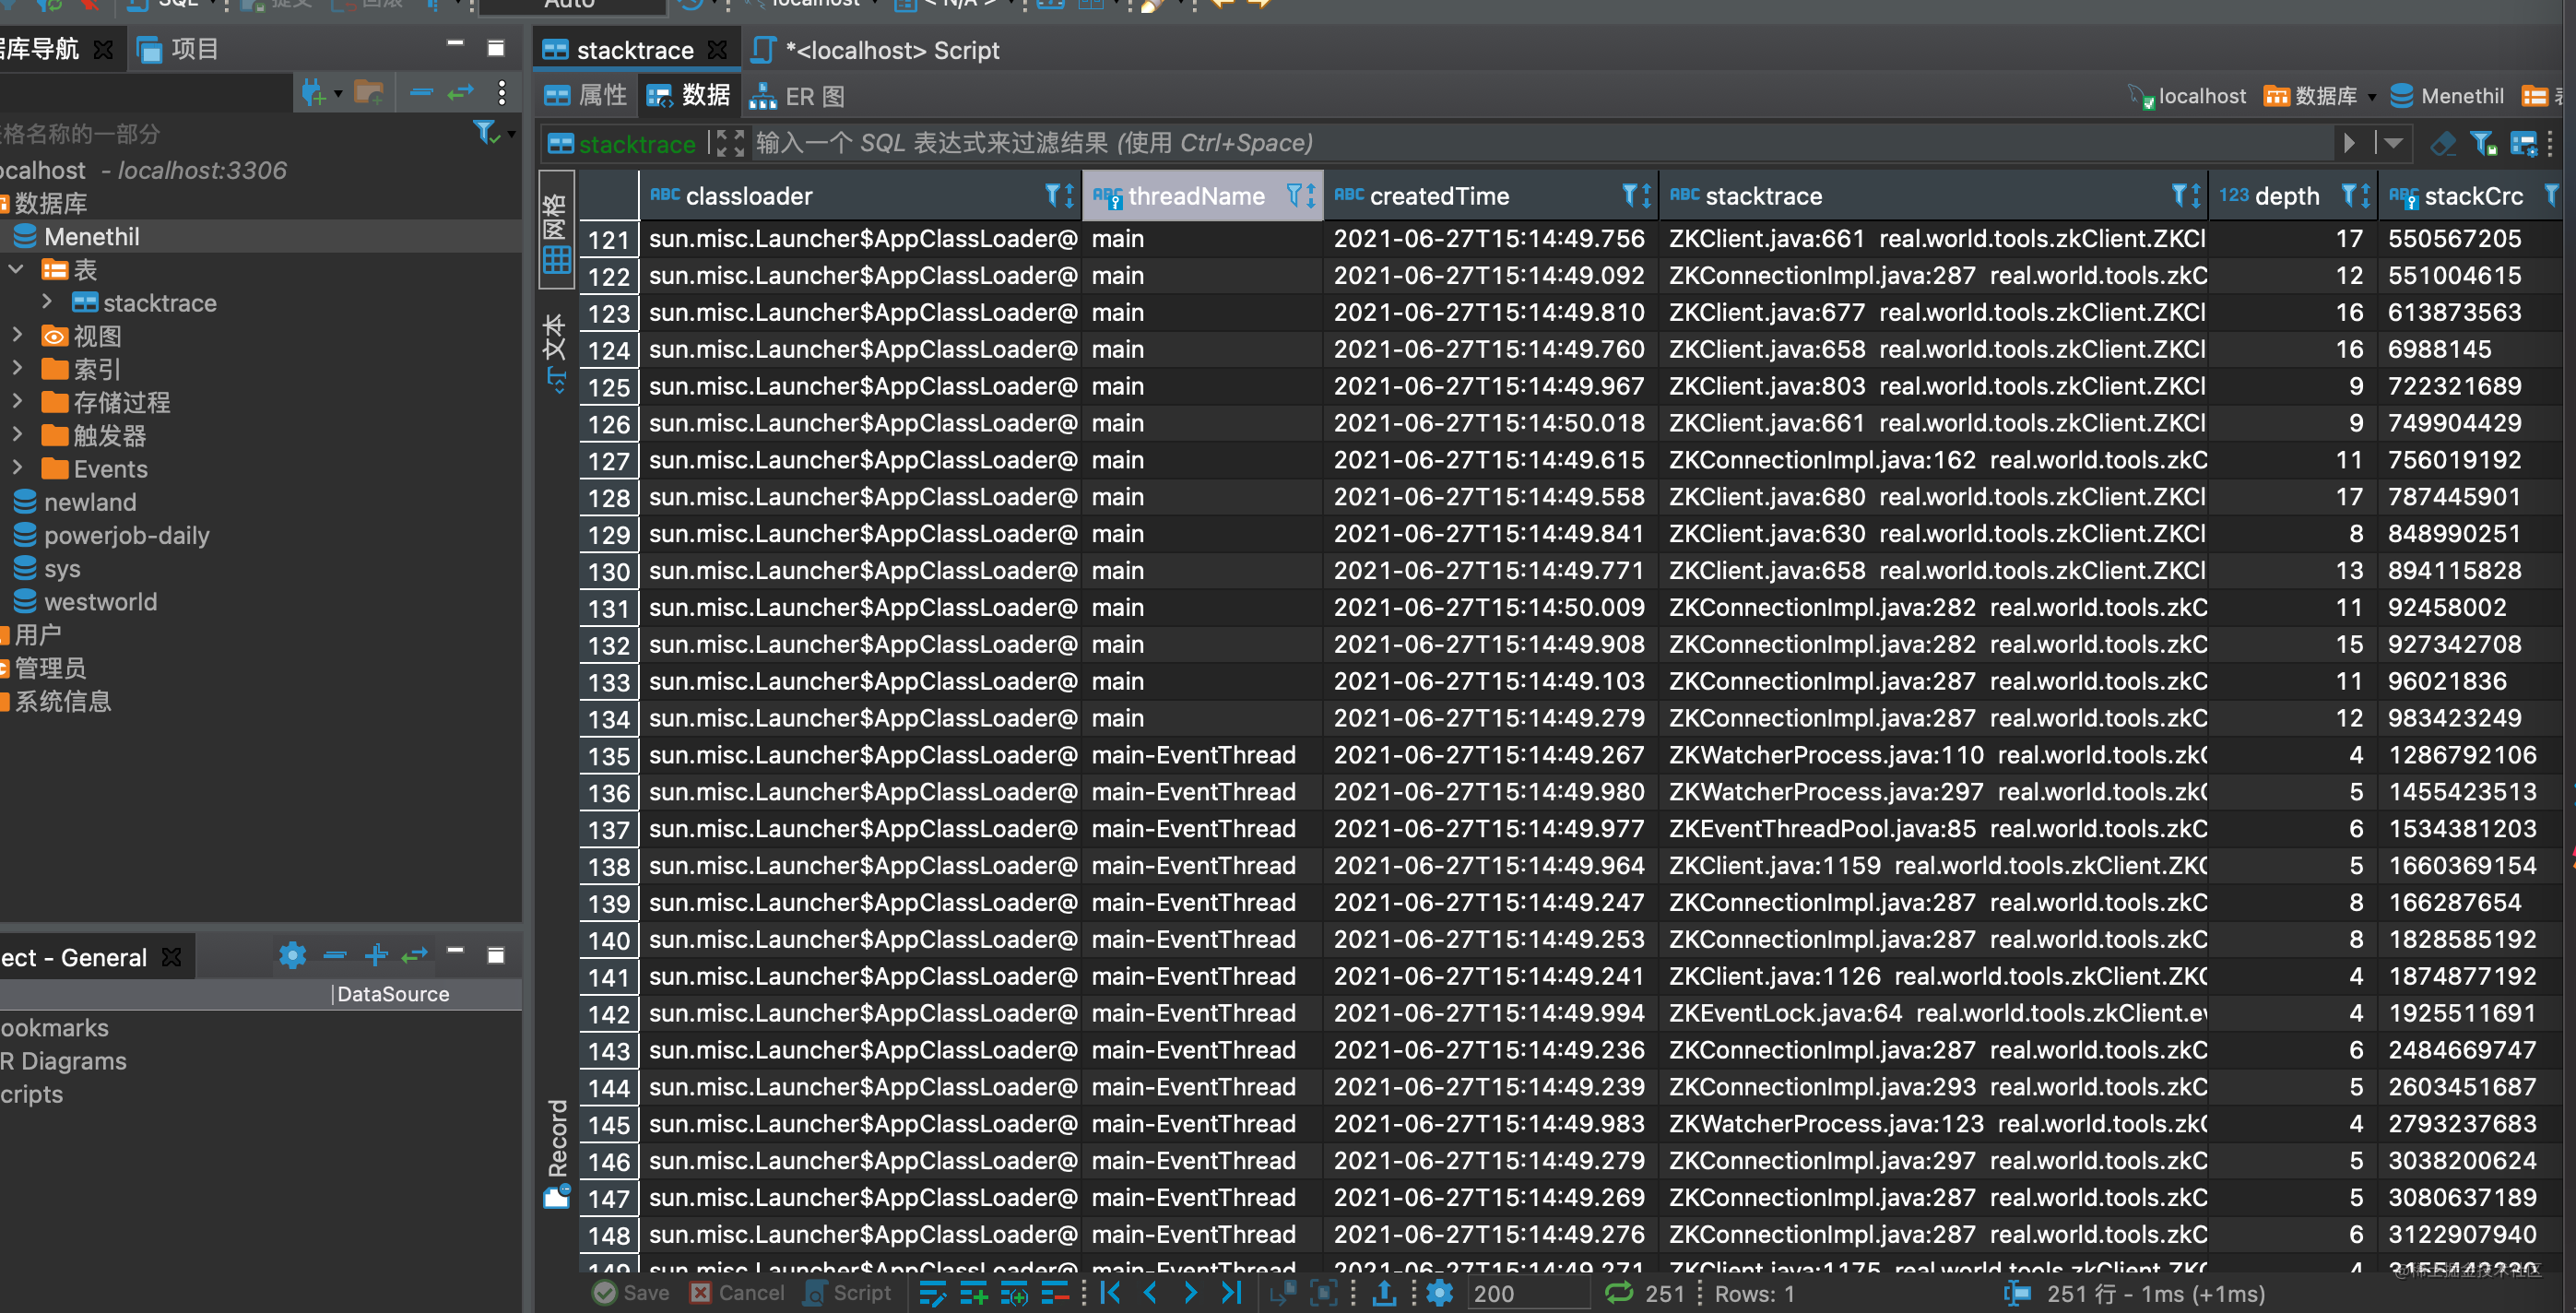
Task: Open the filter history dropdown arrow
Action: click(x=2393, y=144)
